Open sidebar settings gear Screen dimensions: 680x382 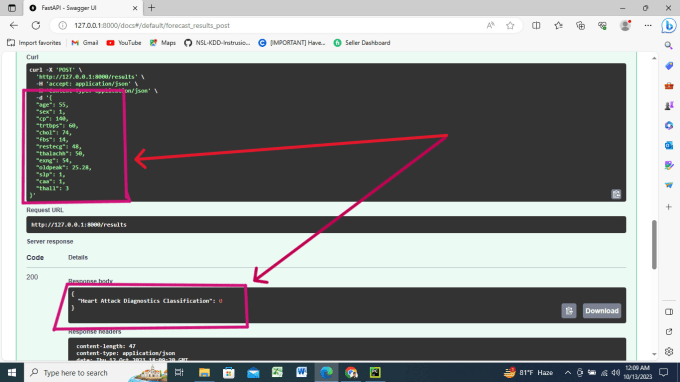[x=669, y=352]
